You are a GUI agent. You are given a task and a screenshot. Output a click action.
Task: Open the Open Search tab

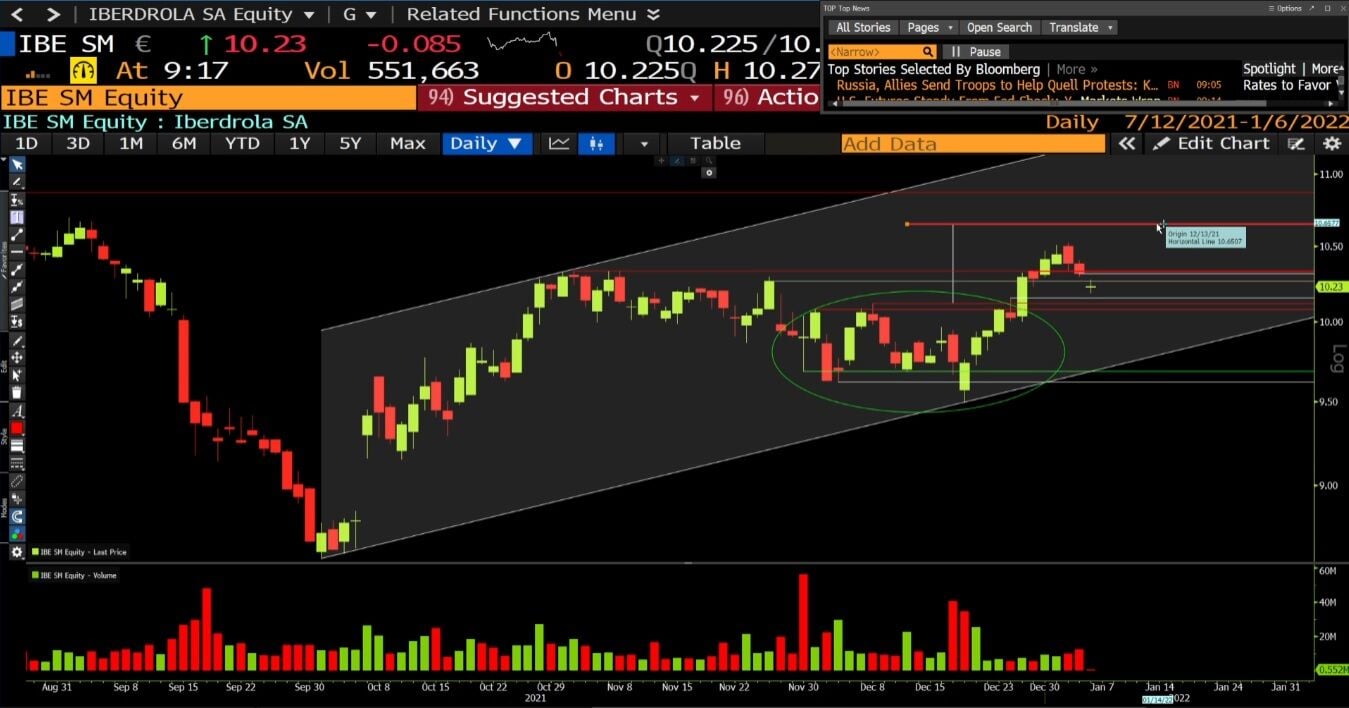coord(999,28)
